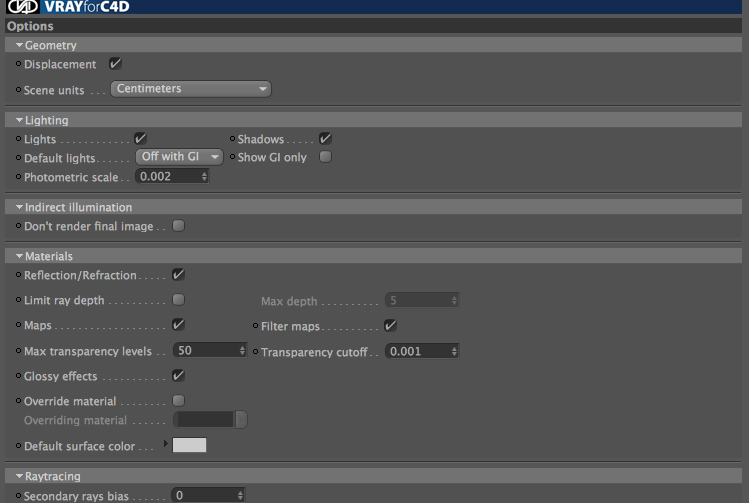Click Default surface color parameter dot
Screen dimensions: 749x503
19,446
